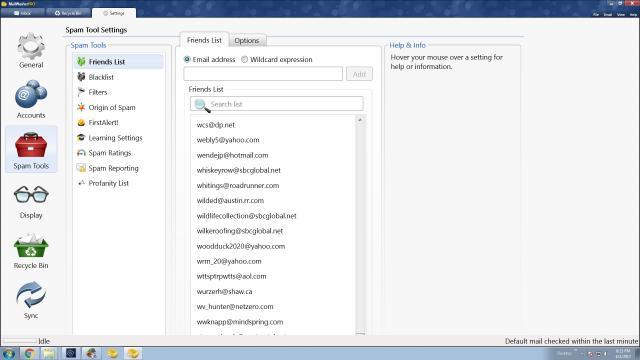Click the Search list field
Screen dimensions: 640x360
point(277,104)
